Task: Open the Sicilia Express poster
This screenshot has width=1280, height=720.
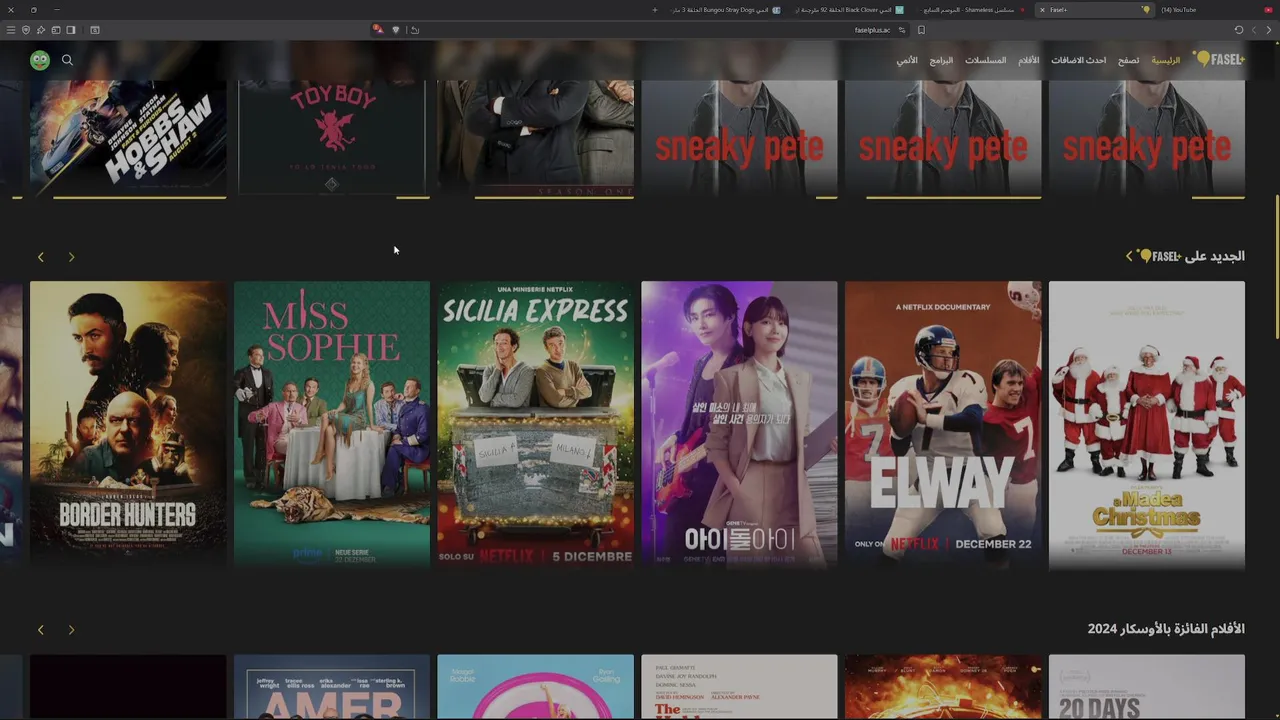Action: pos(536,425)
